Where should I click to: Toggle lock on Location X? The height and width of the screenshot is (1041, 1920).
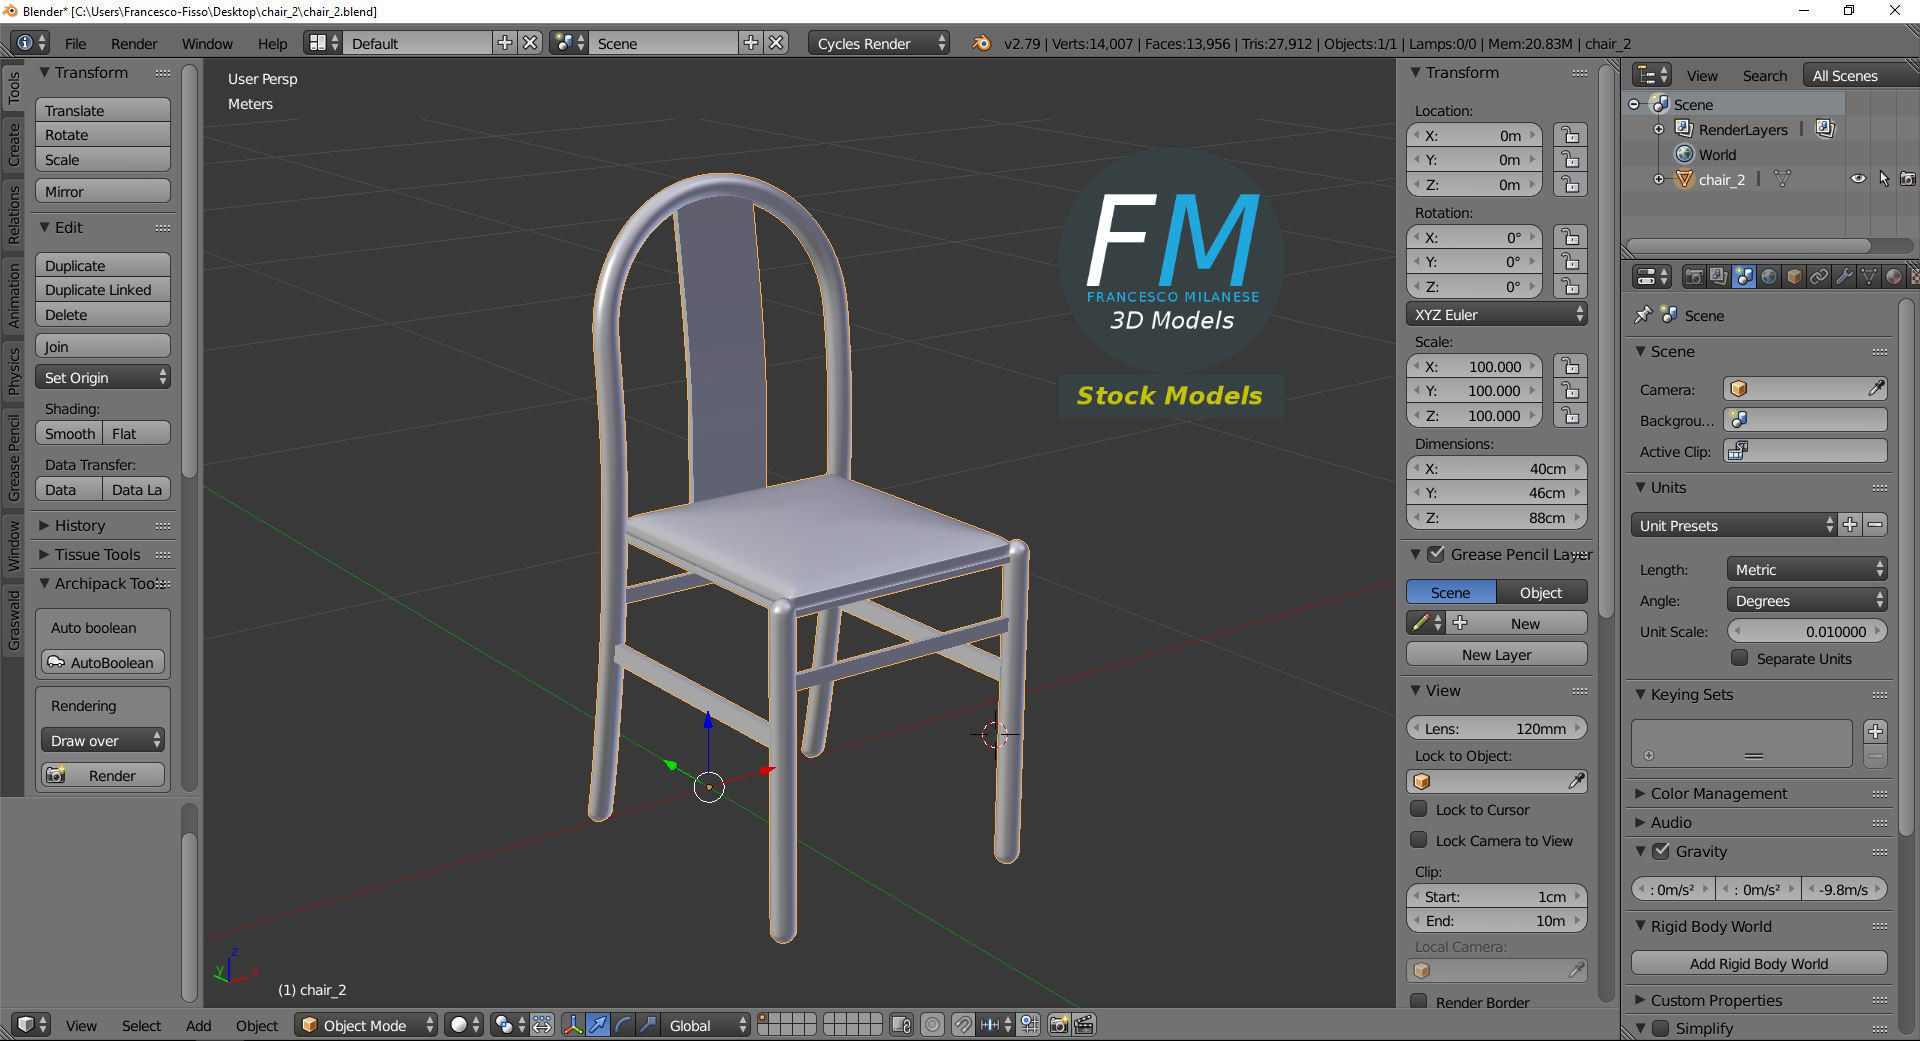click(1571, 135)
